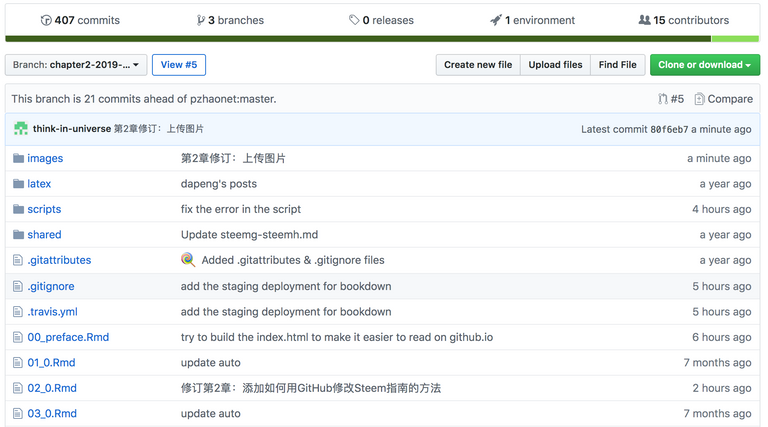The image size is (768, 427).
Task: Click the branches fork icon
Action: pos(200,20)
